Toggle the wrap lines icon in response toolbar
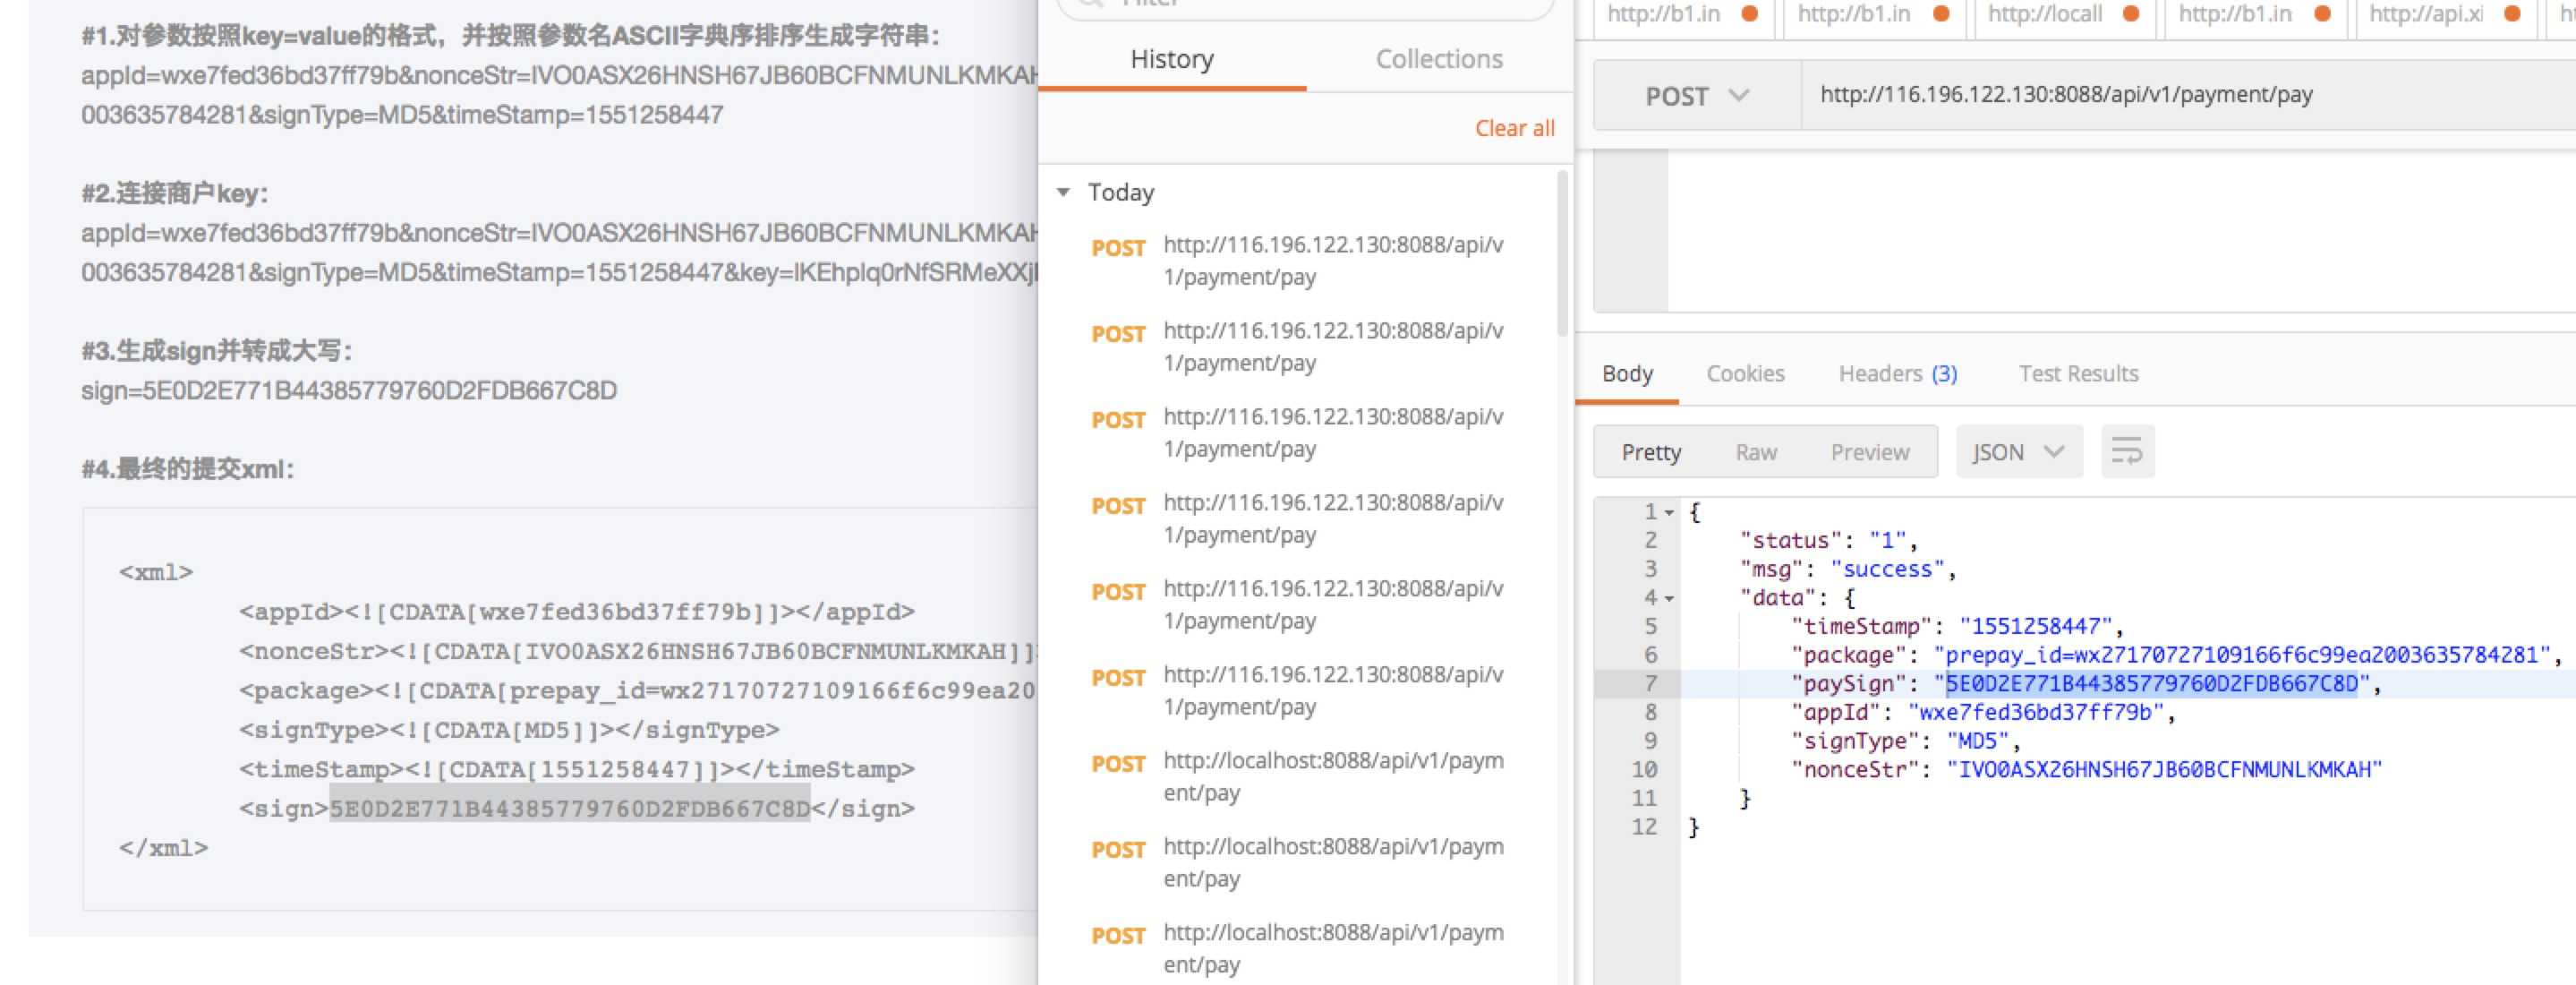 [2127, 452]
